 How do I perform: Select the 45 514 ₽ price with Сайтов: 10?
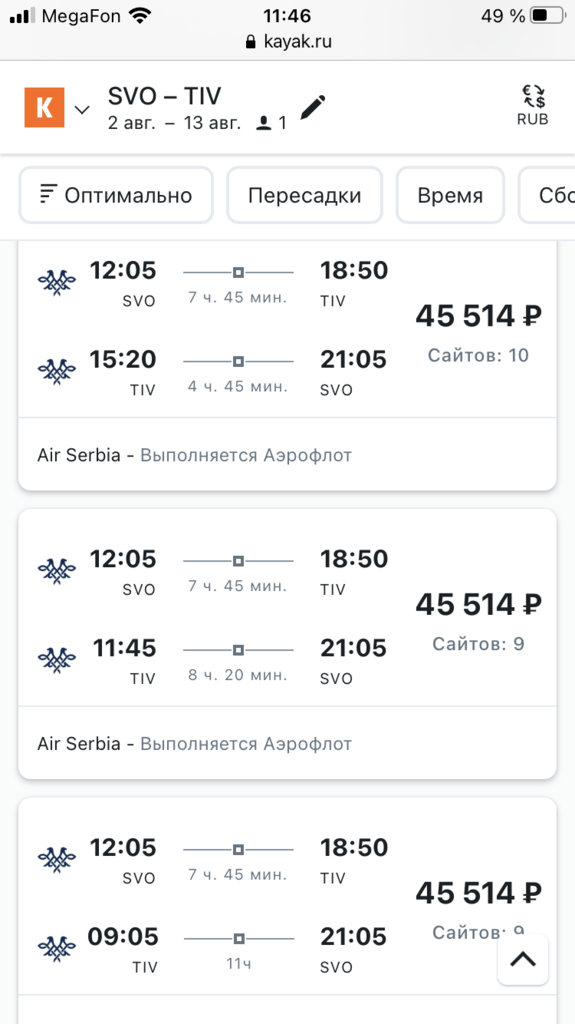click(x=478, y=316)
